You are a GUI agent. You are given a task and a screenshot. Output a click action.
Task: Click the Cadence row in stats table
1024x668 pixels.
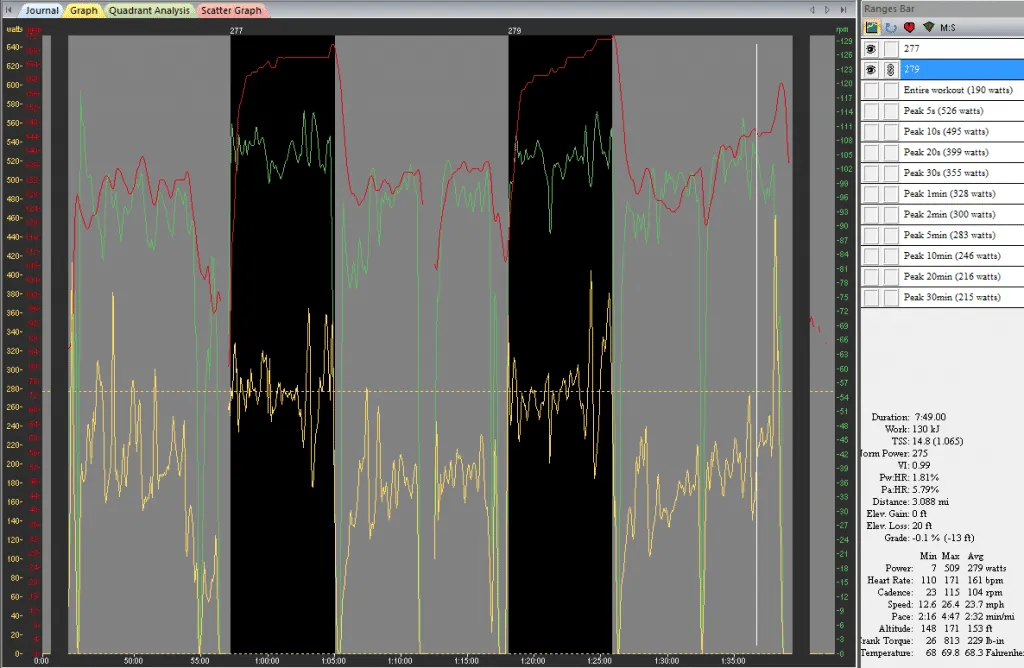940,593
